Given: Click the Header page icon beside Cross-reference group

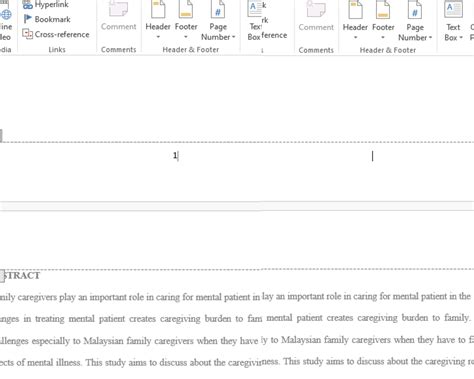Looking at the screenshot, I should (x=158, y=9).
